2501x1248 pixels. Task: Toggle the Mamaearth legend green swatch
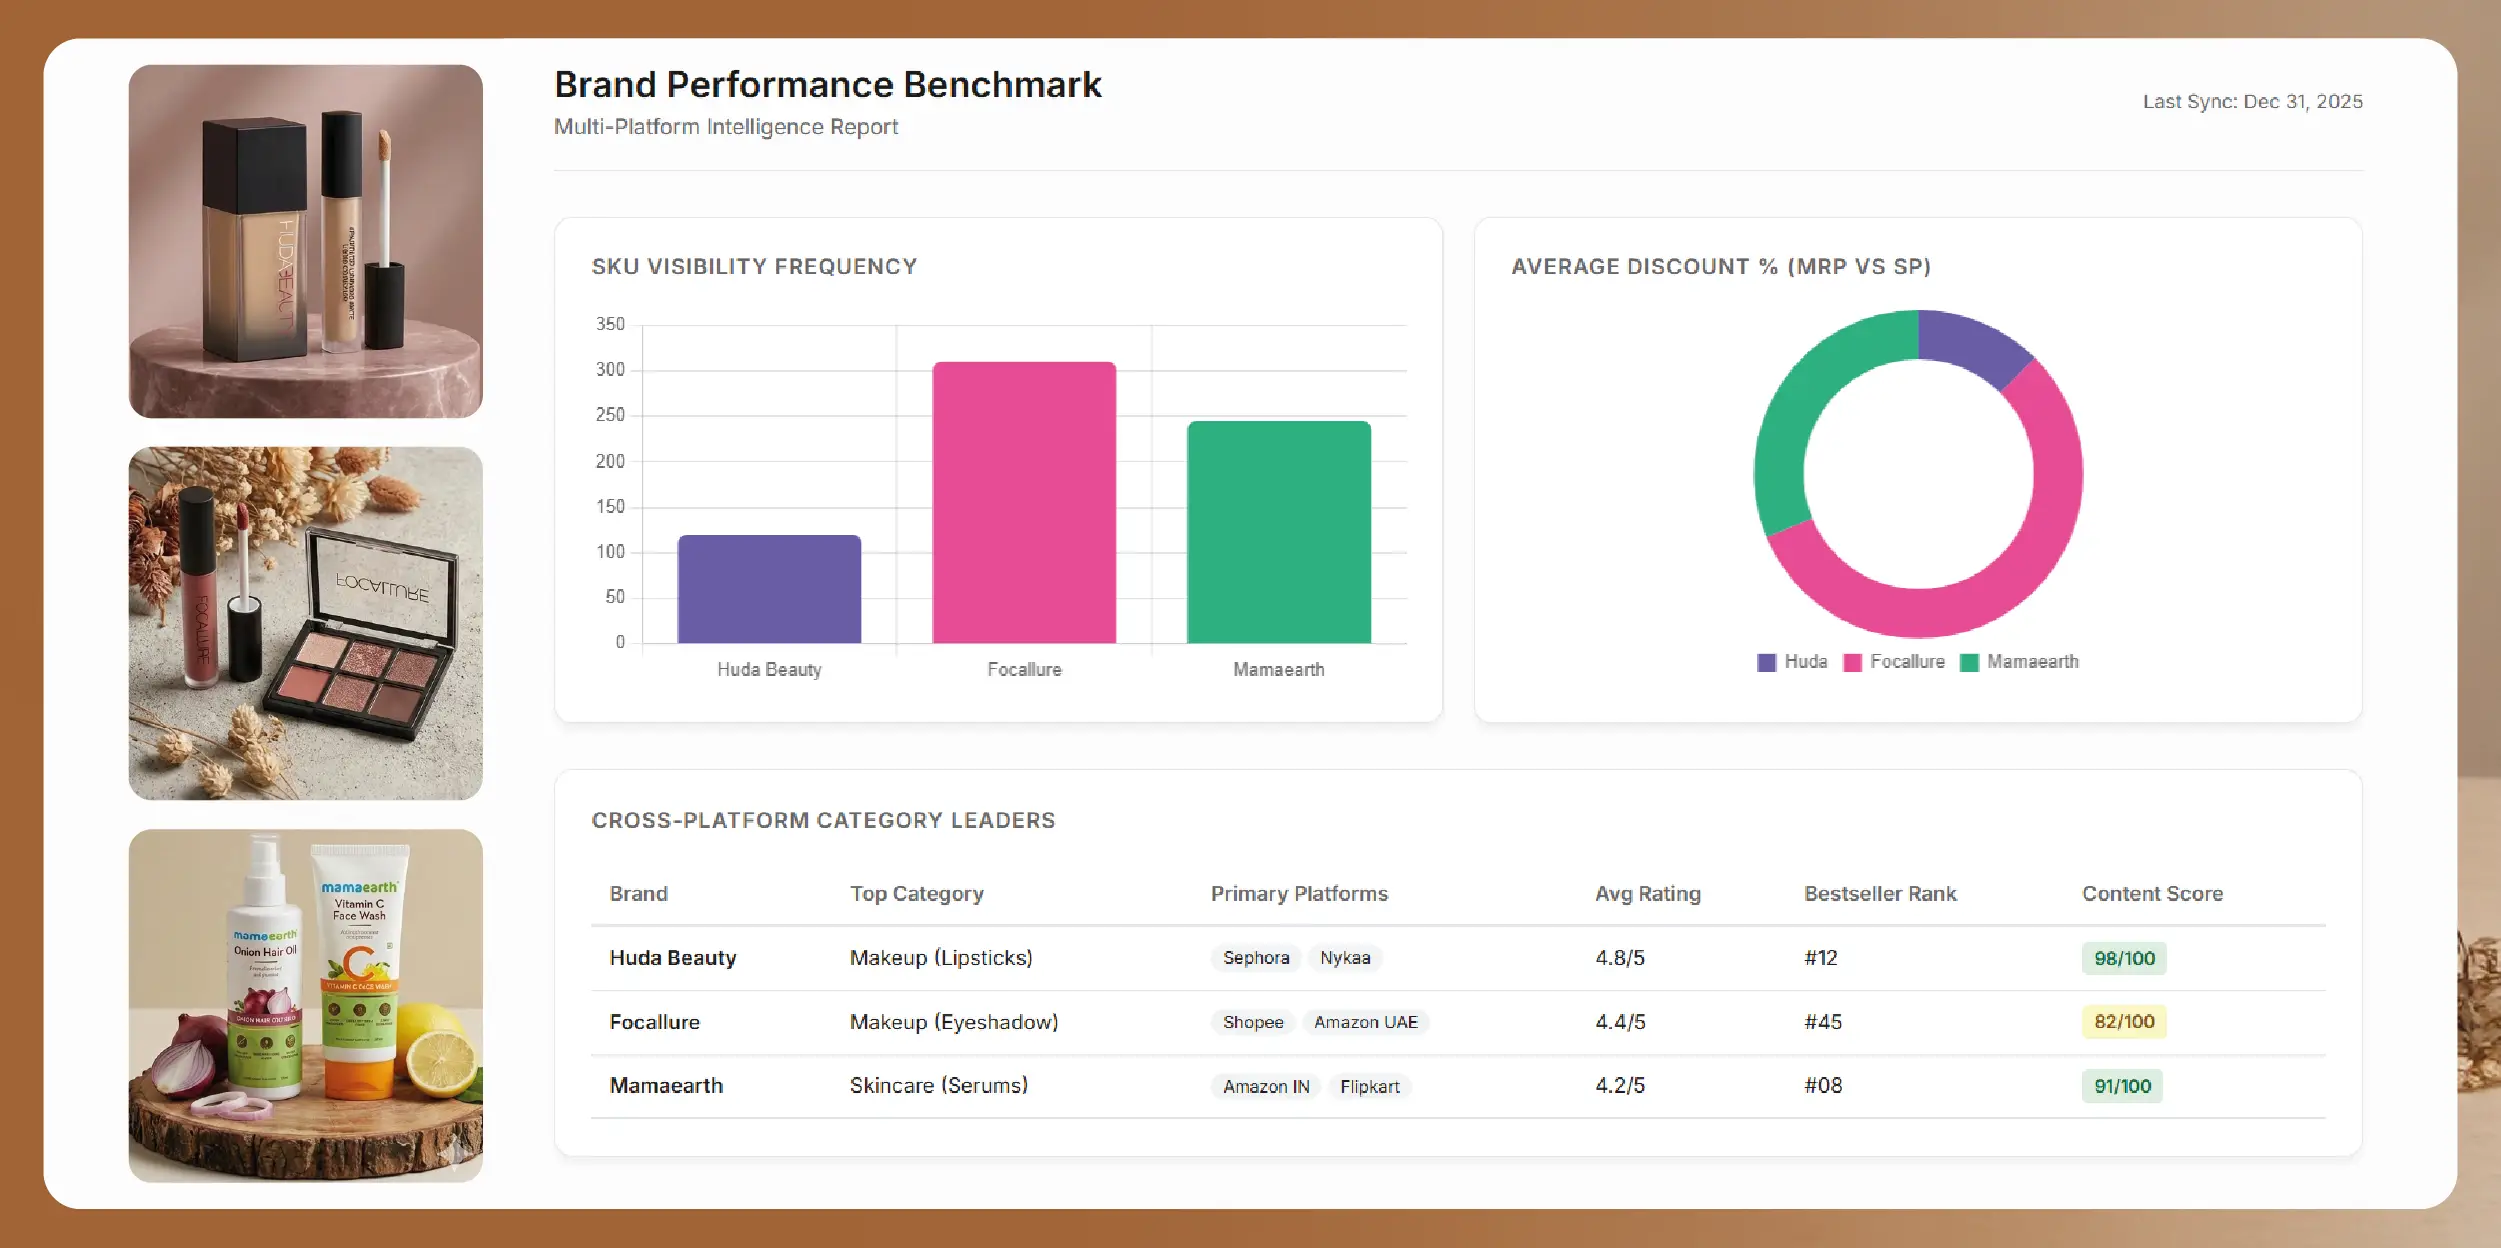point(1969,662)
